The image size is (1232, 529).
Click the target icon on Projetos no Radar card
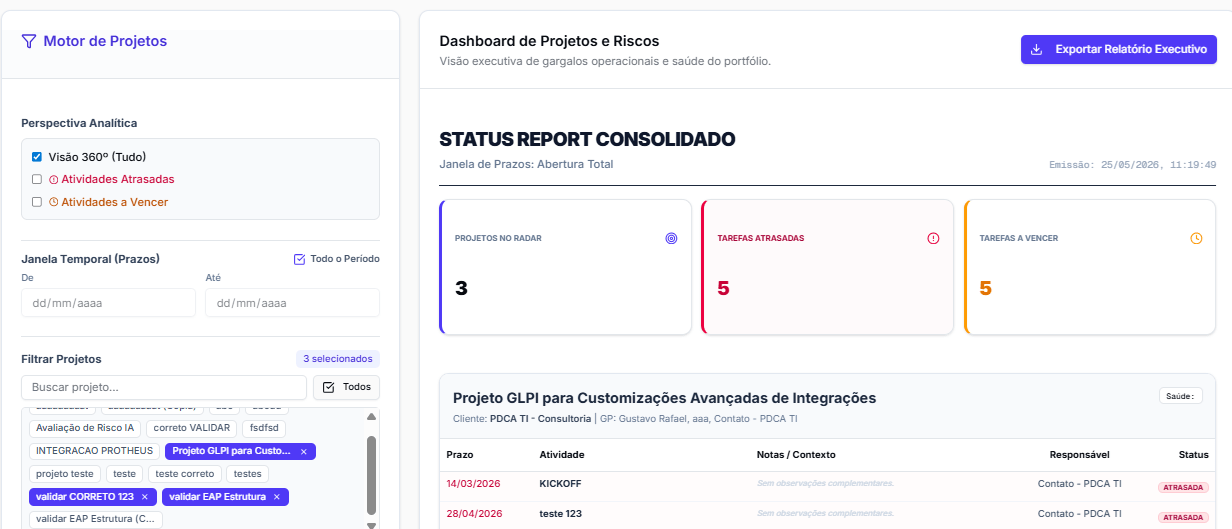click(x=671, y=238)
